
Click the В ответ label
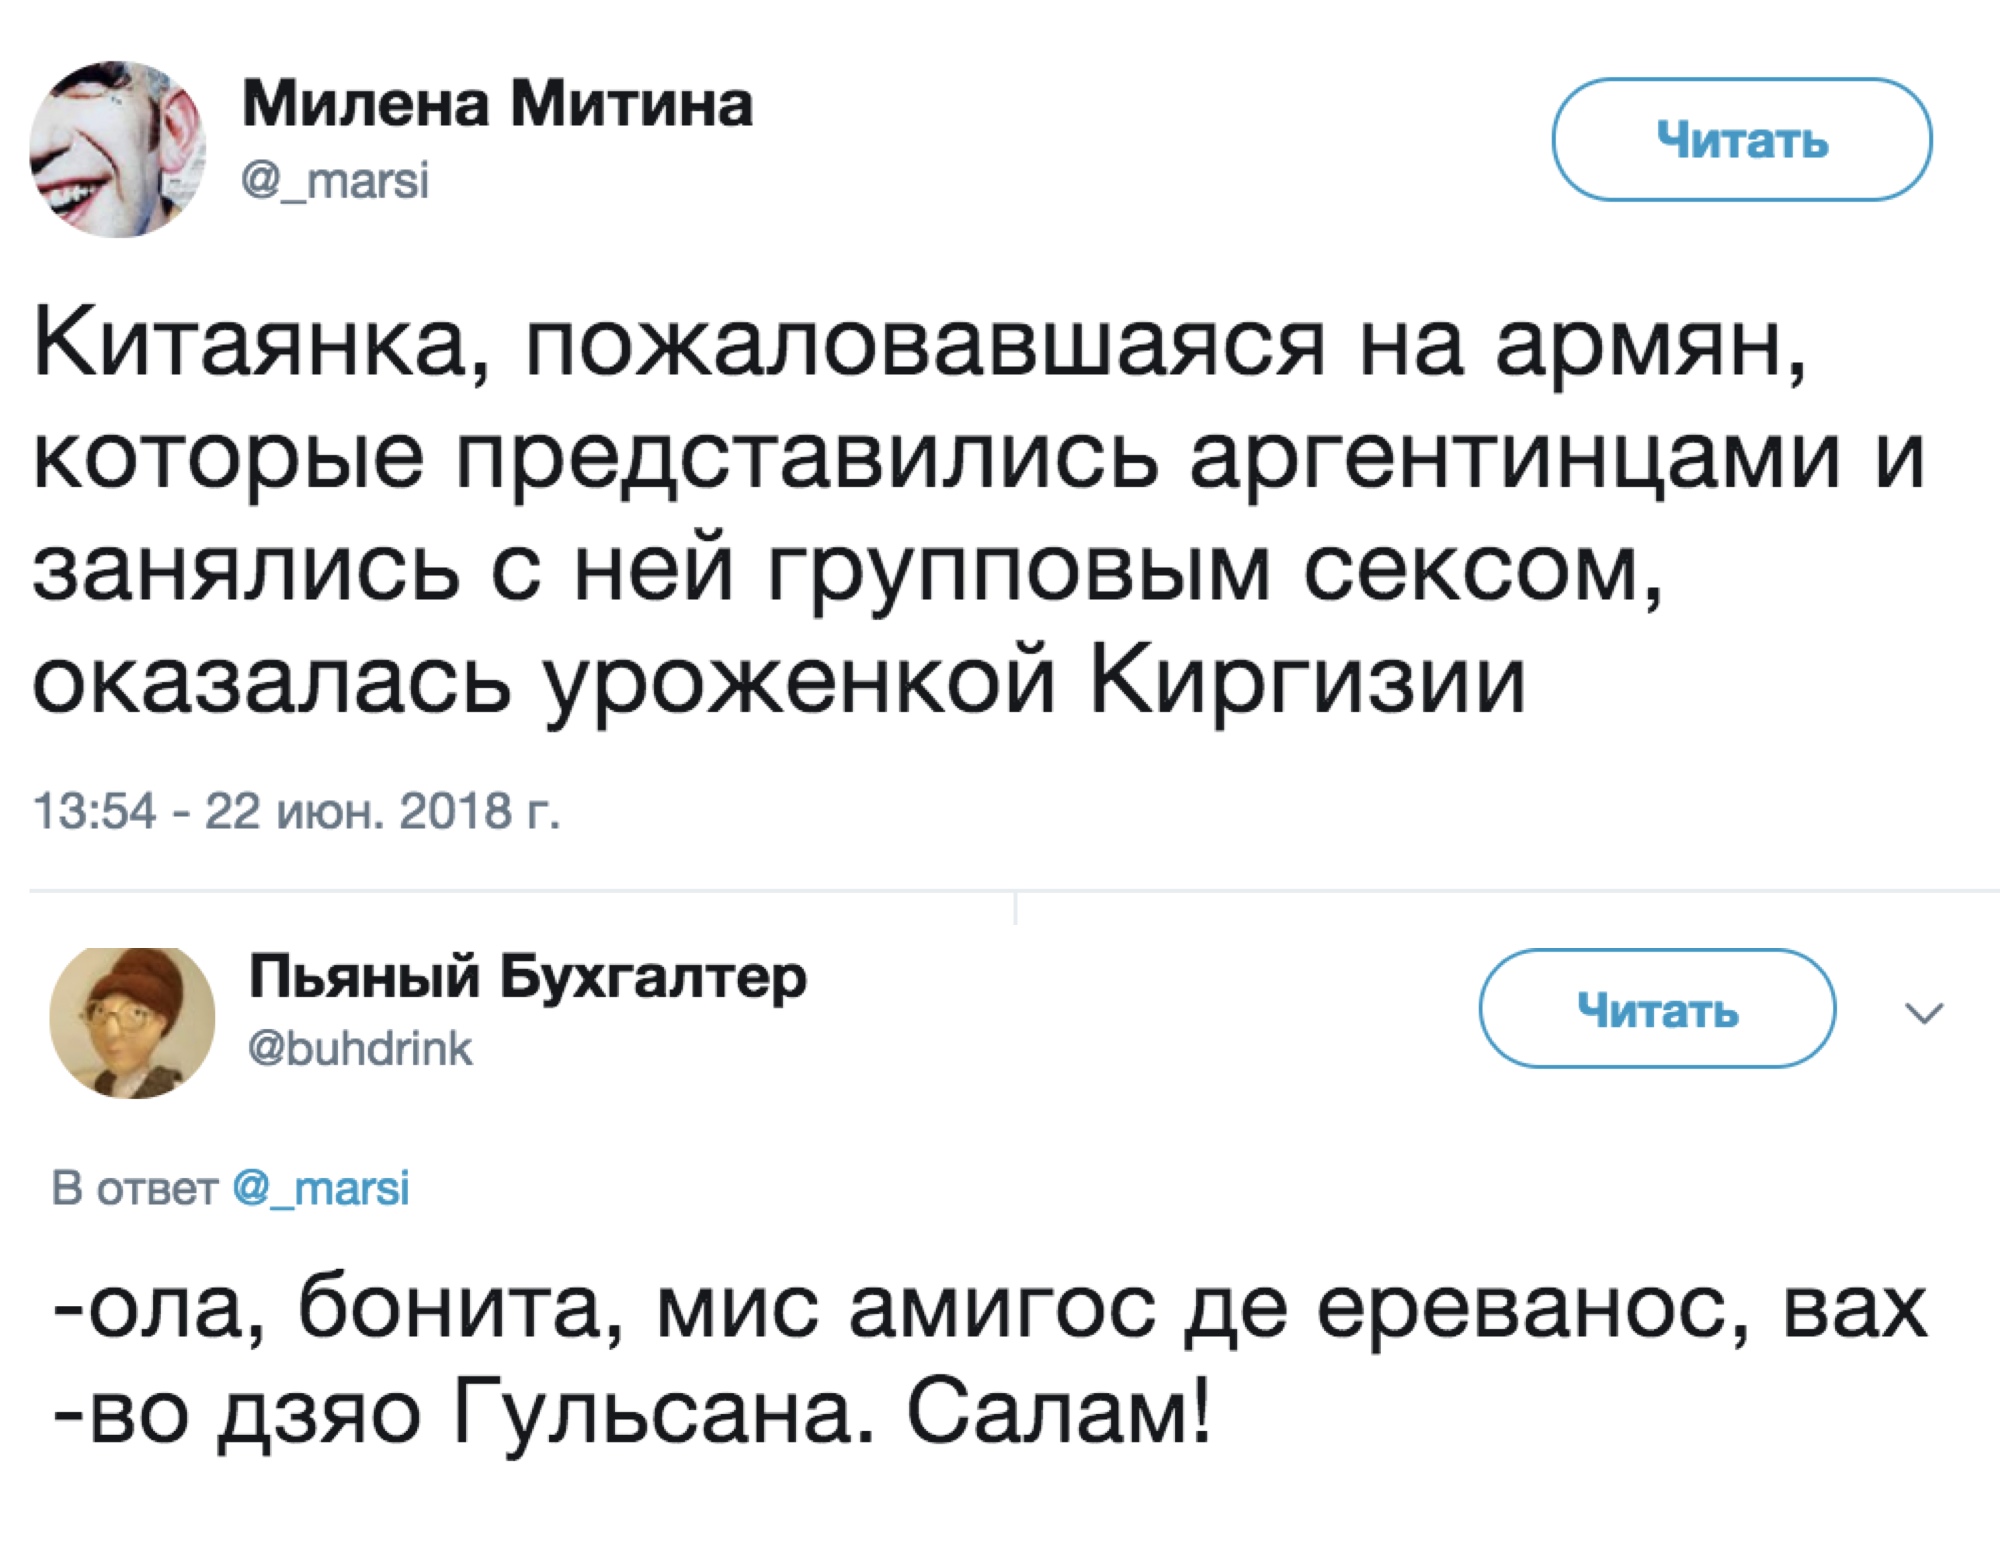click(x=134, y=1189)
